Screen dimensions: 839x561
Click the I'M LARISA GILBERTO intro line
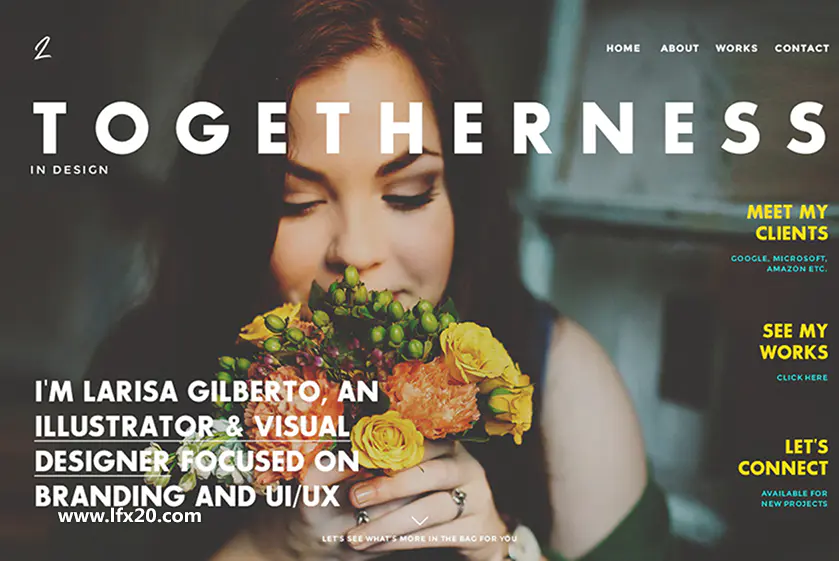click(x=207, y=391)
